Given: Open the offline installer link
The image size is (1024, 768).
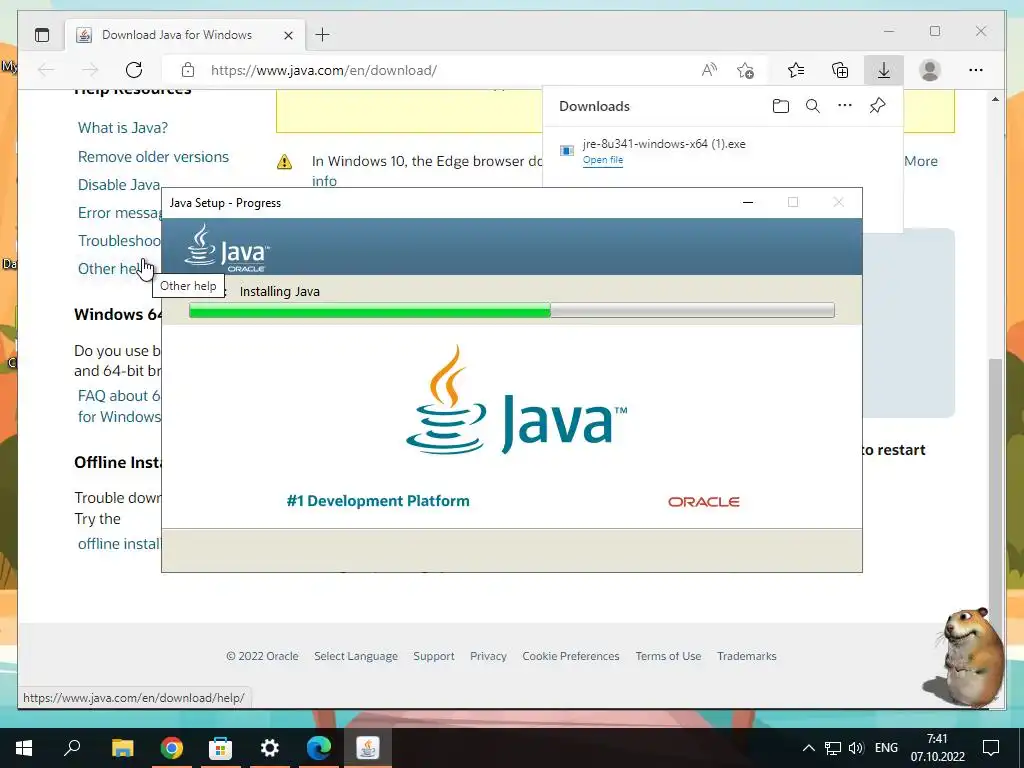Looking at the screenshot, I should pos(119,544).
